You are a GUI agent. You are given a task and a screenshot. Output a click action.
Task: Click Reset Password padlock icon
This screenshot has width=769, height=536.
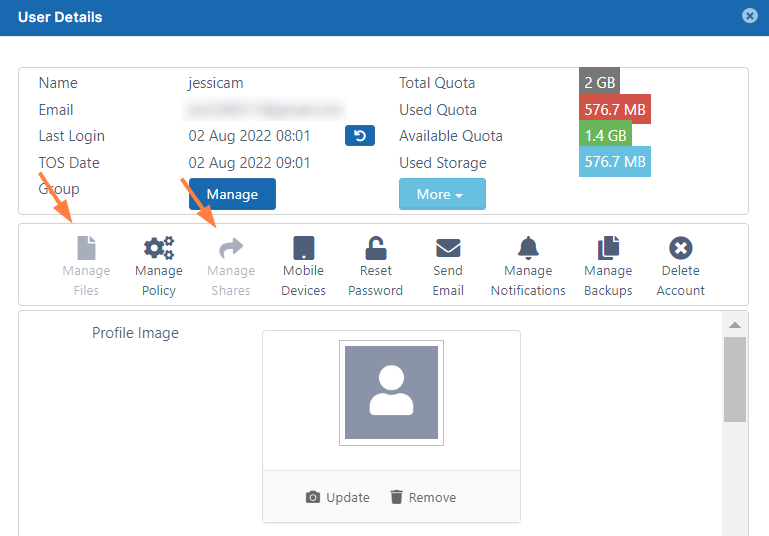coord(375,249)
